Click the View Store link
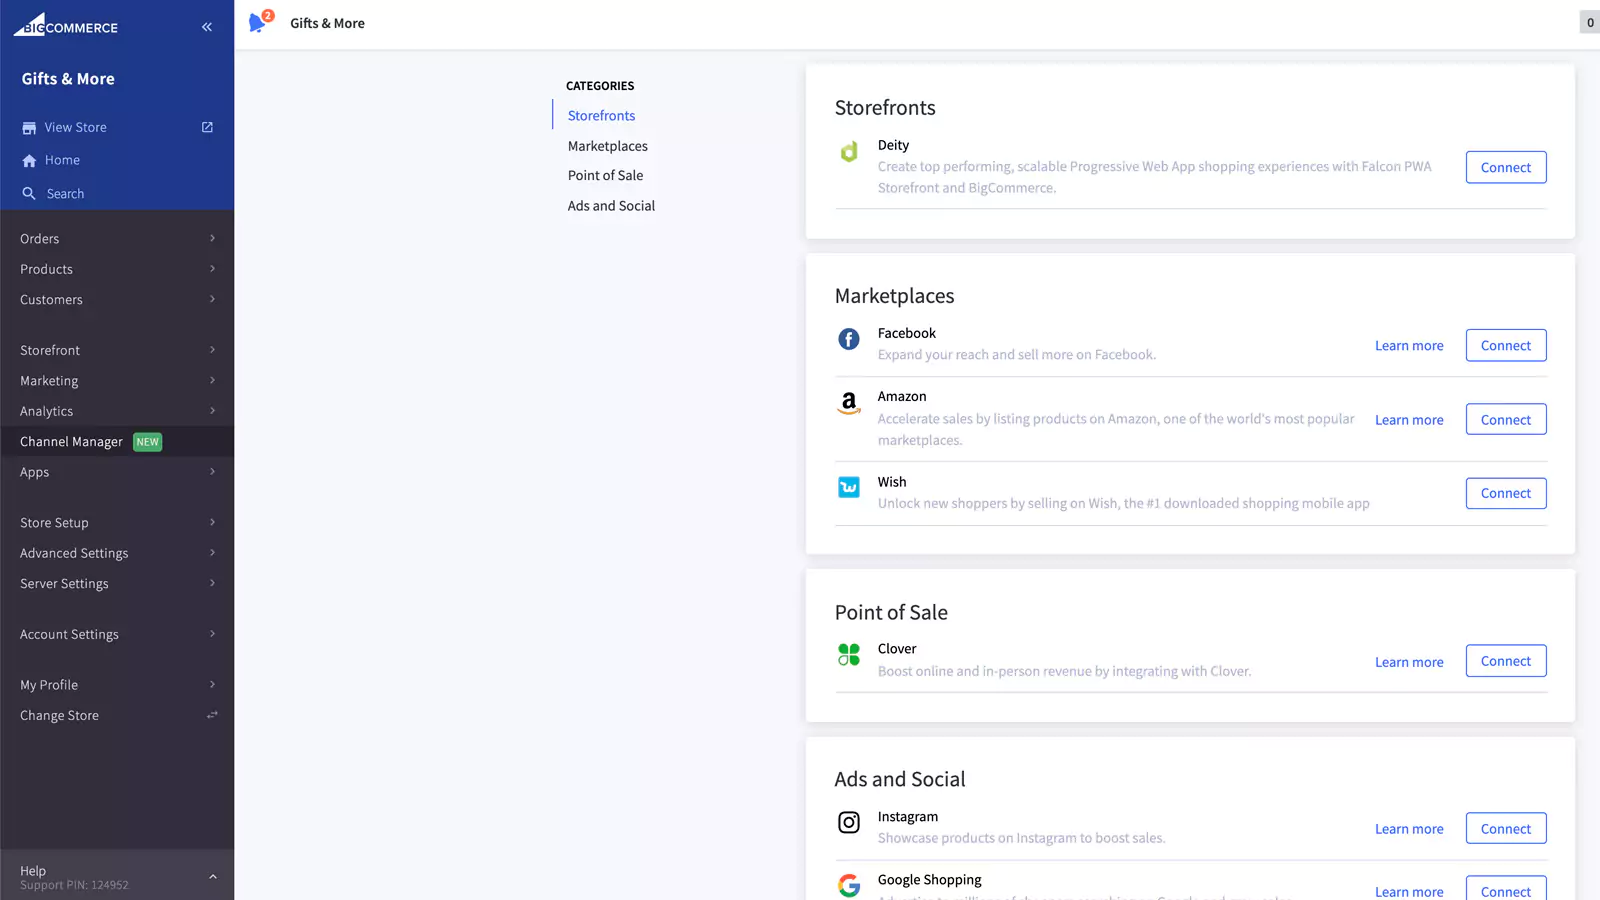1600x900 pixels. (x=75, y=128)
